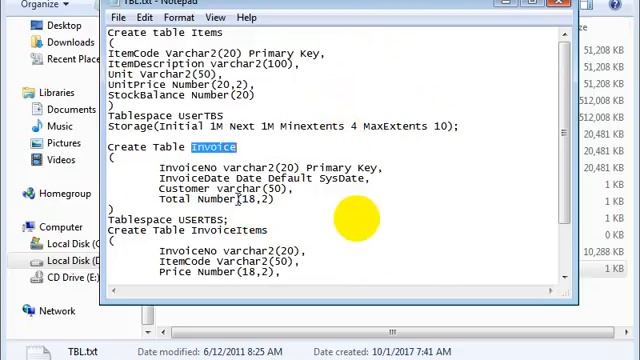Click the Music library icon
This screenshot has width=640, height=360.
[37, 126]
